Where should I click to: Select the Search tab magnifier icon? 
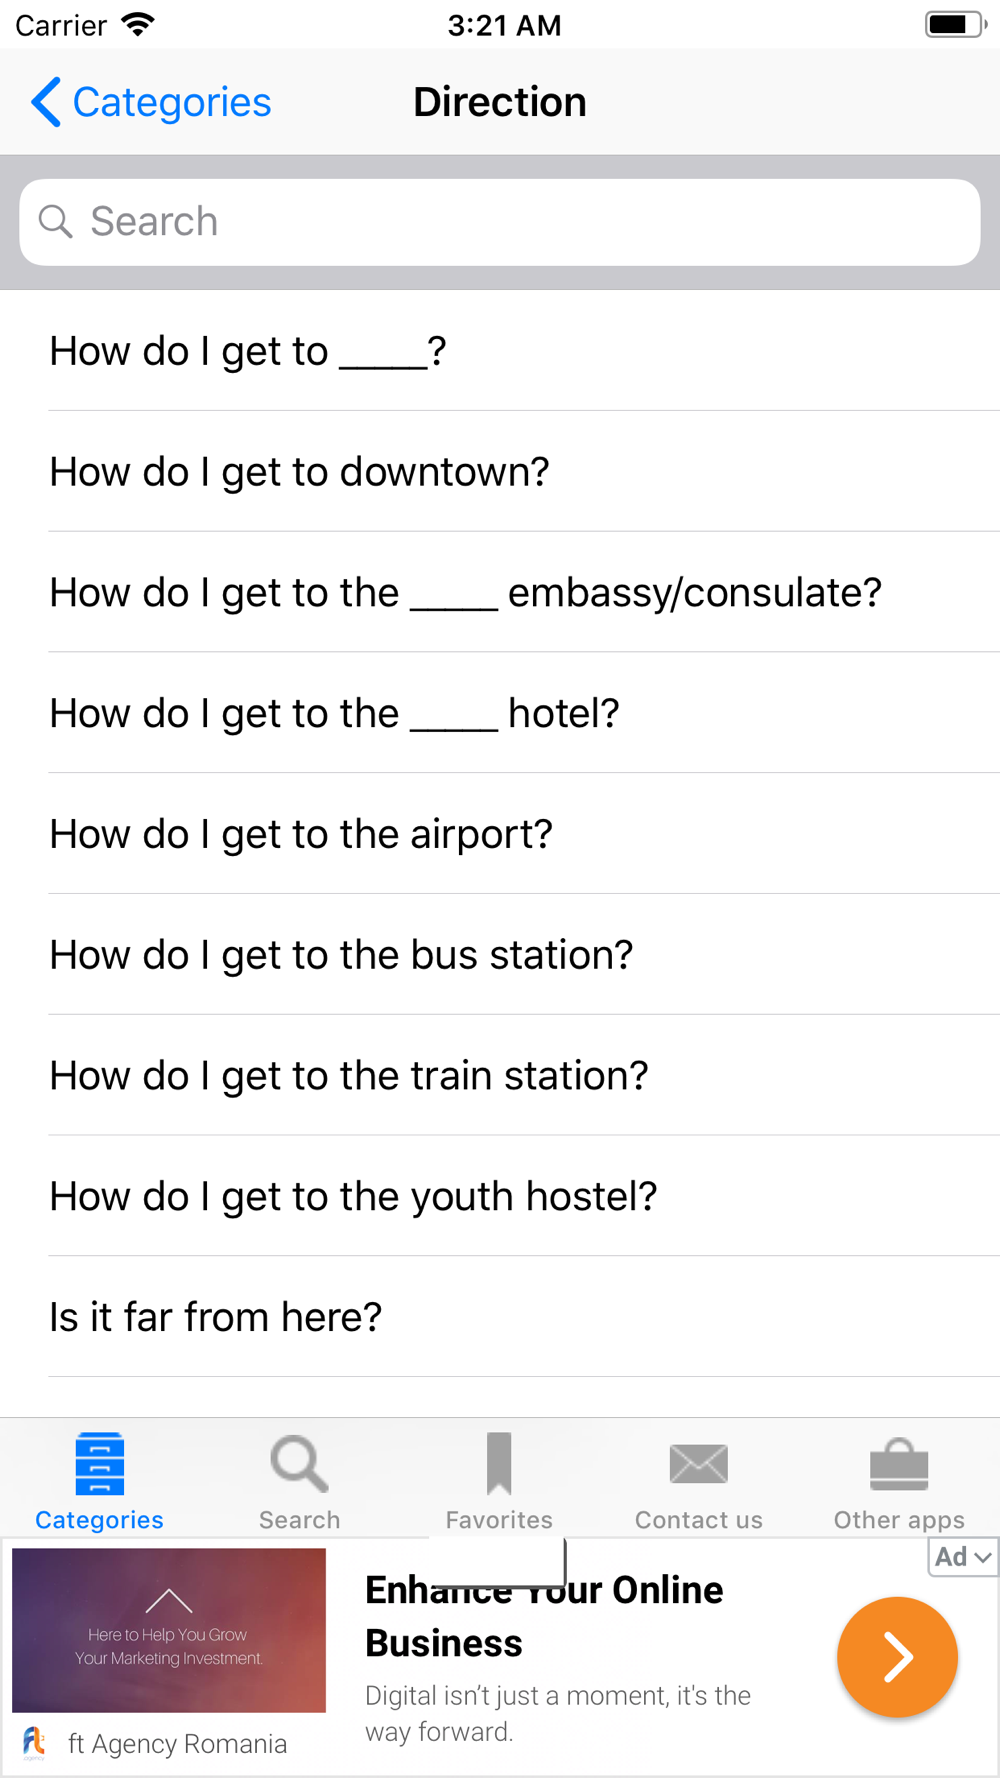(299, 1464)
